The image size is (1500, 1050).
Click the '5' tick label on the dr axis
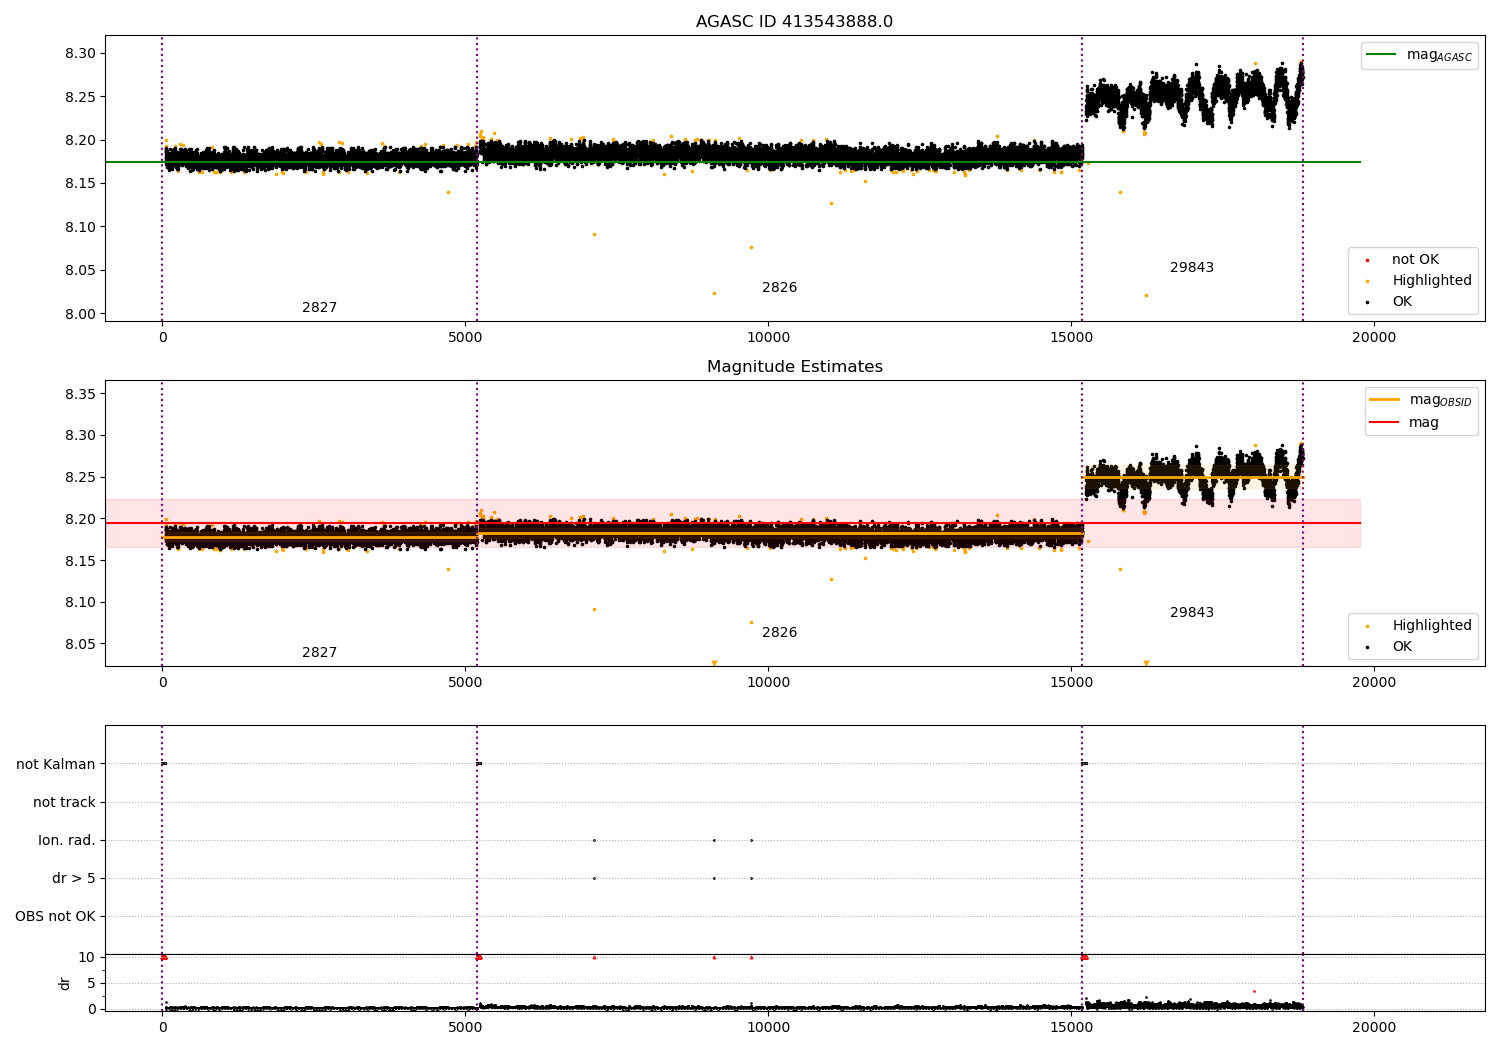click(x=92, y=984)
